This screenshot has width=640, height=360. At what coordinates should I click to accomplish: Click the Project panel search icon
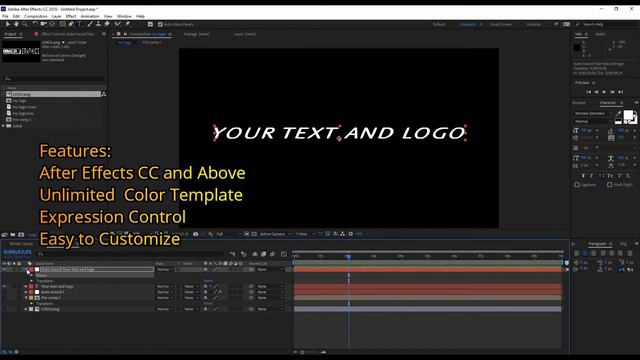tap(7, 79)
